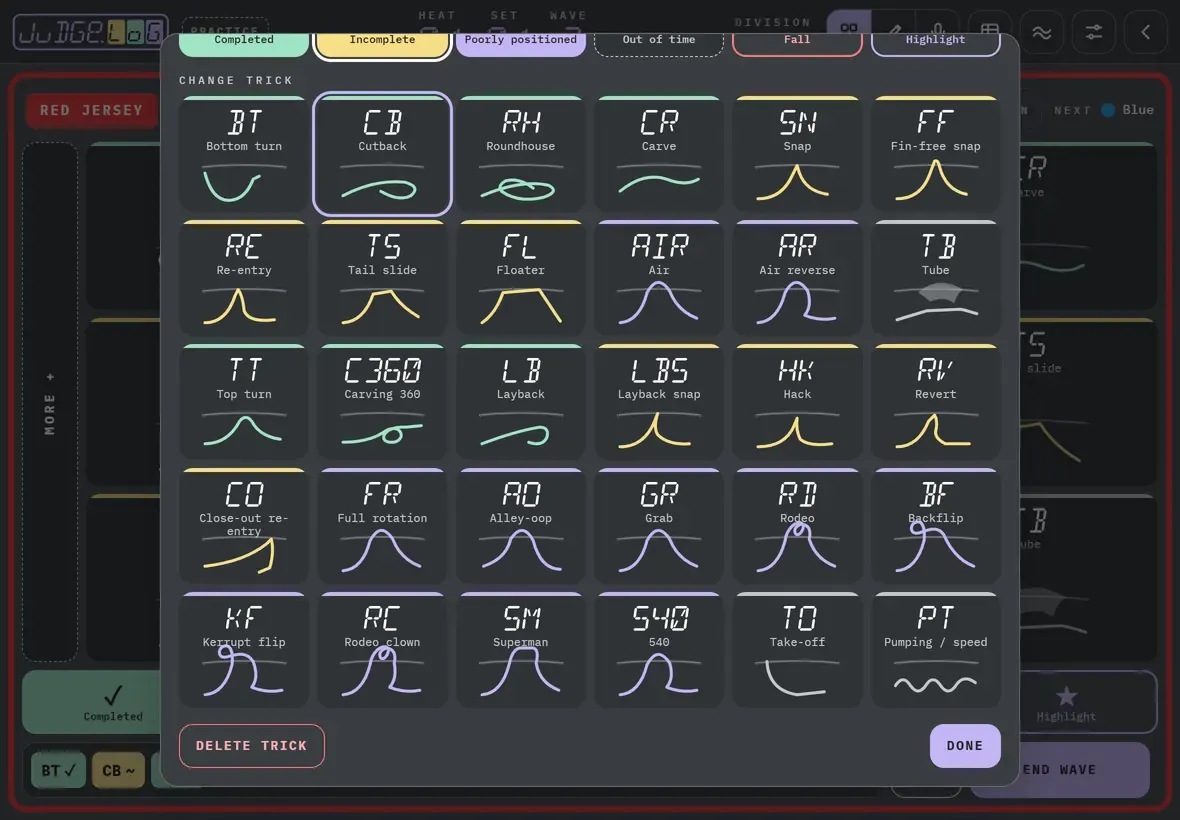This screenshot has width=1180, height=820.
Task: Select the Carving 360 trick tile
Action: point(382,402)
